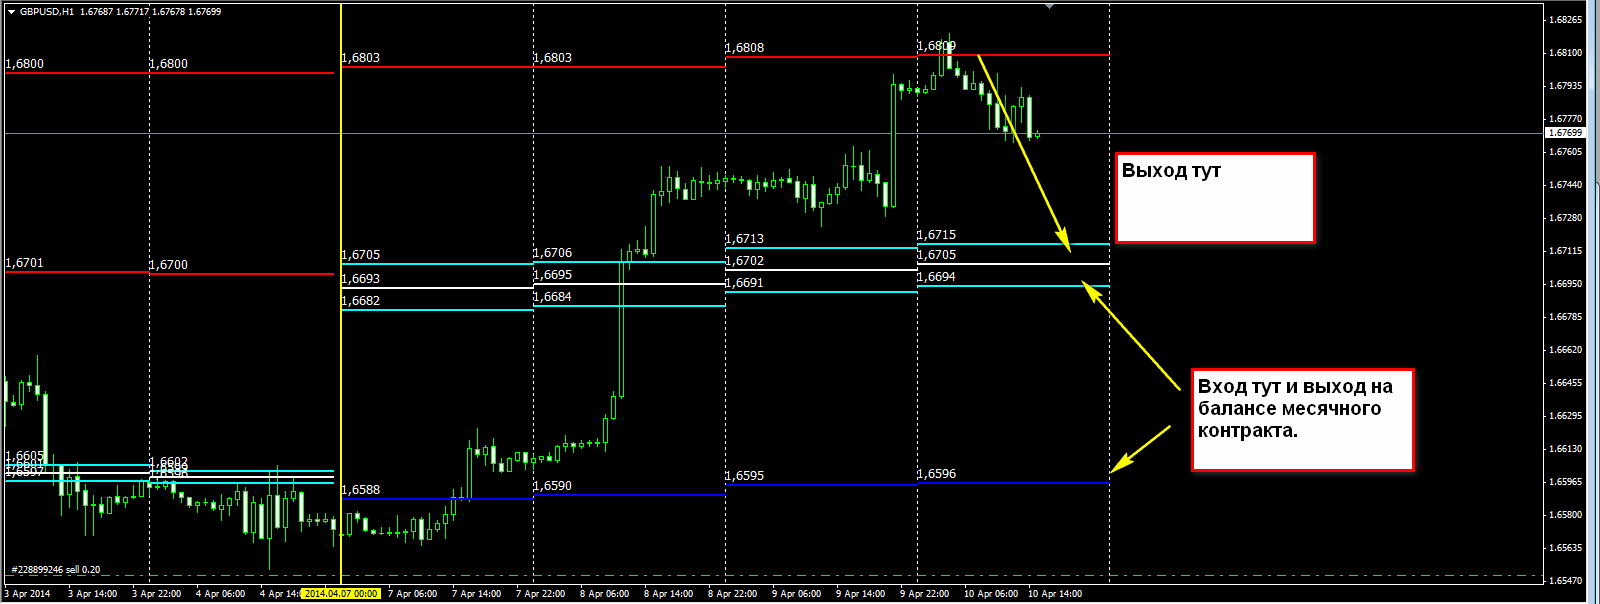The image size is (1600, 604).
Task: Select the highlighted 2014.04.07 00:00 date label
Action: coord(341,594)
